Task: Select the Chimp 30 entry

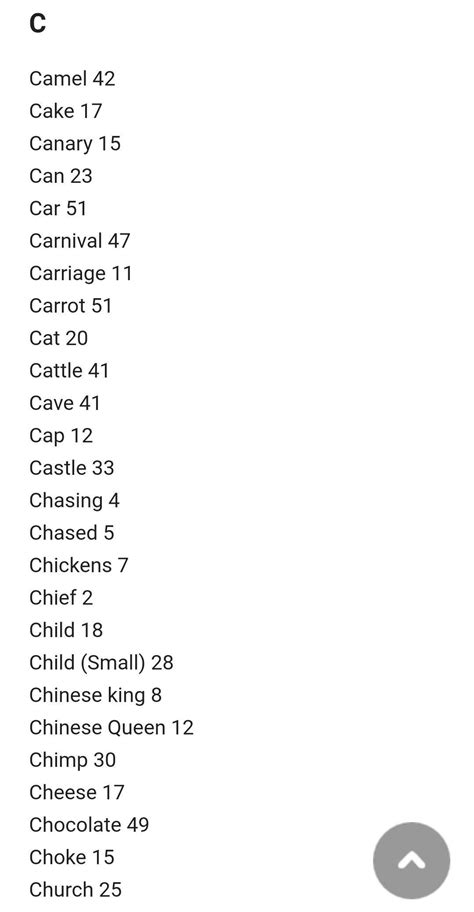Action: click(x=72, y=760)
